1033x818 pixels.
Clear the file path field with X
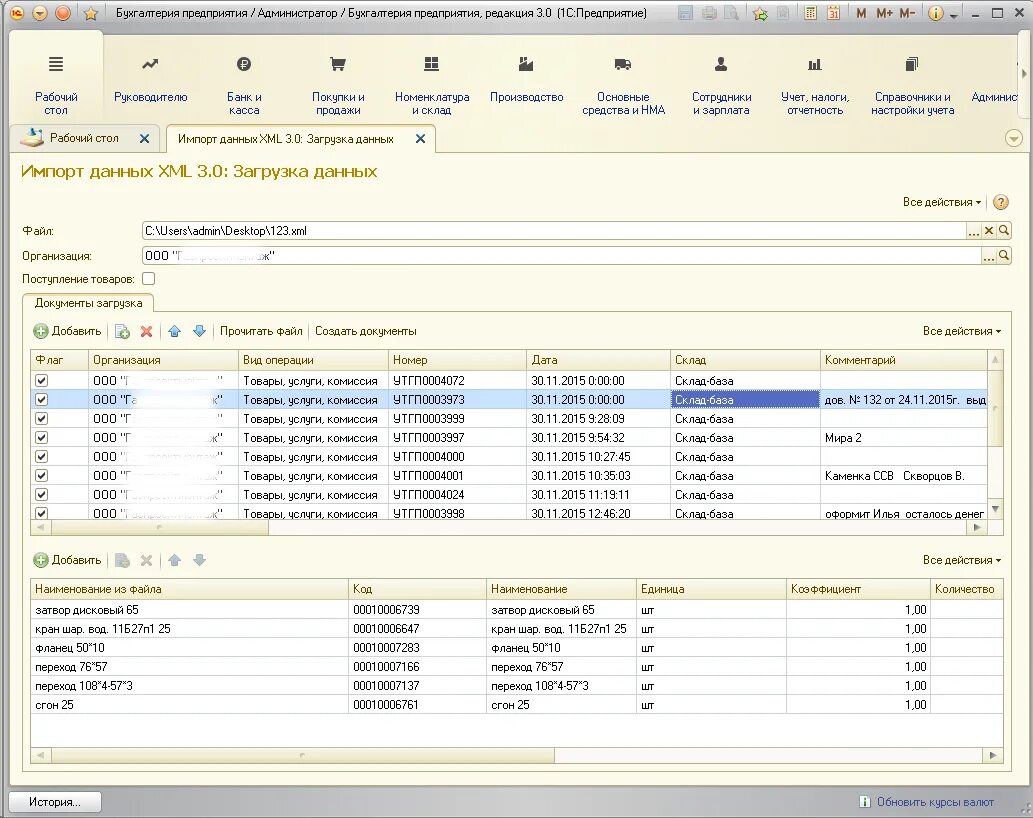[x=988, y=231]
